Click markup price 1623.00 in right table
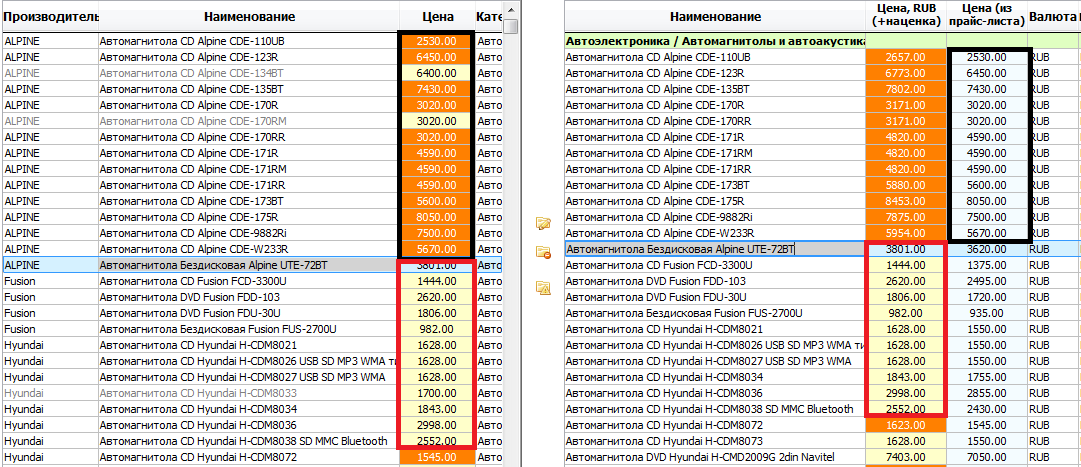The height and width of the screenshot is (467, 1081). point(907,425)
